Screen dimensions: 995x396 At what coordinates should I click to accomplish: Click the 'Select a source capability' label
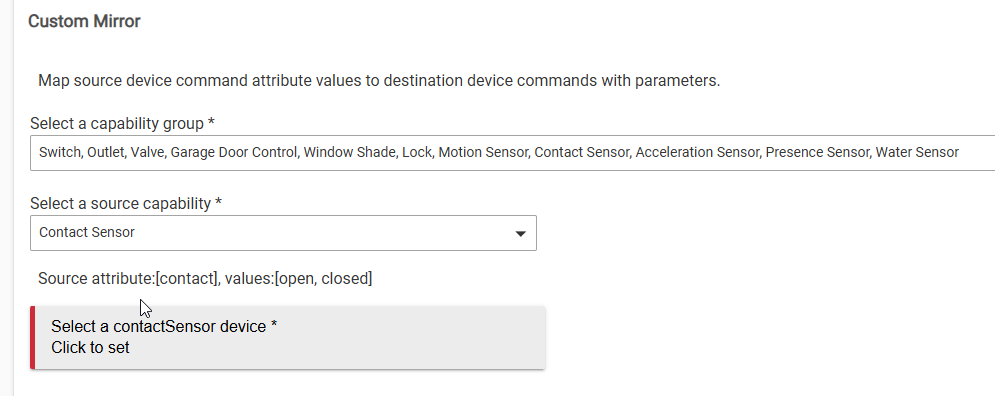point(126,203)
